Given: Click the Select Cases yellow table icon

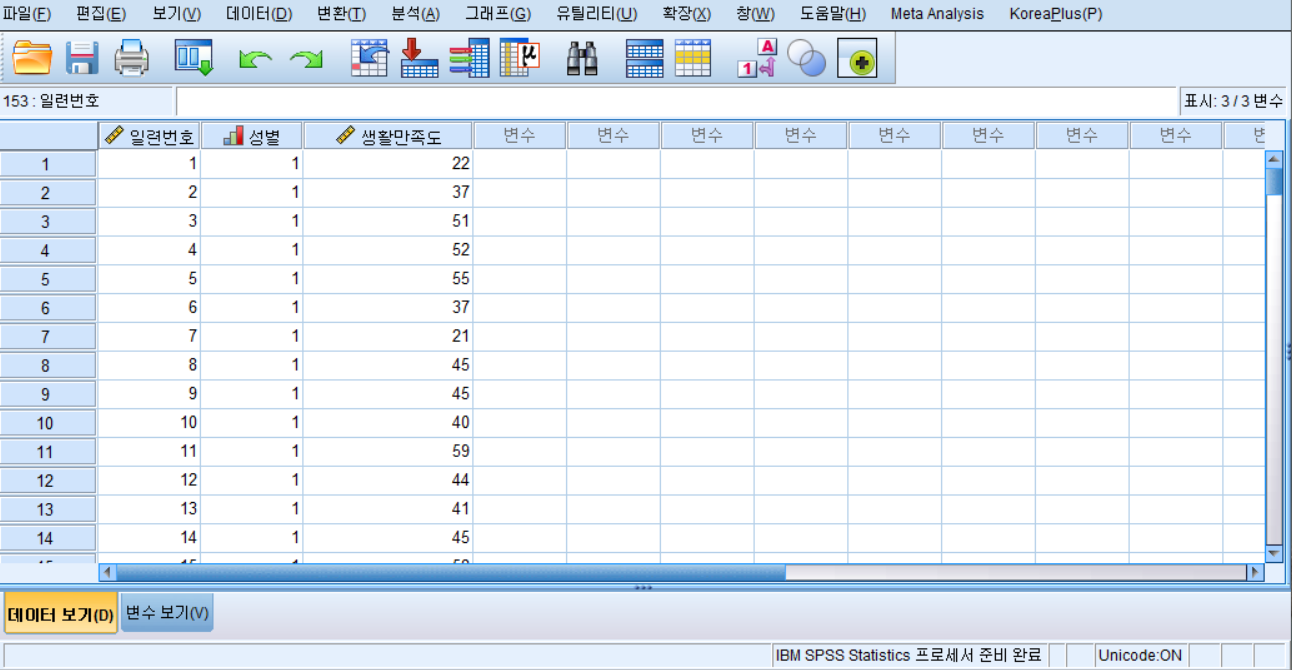Looking at the screenshot, I should coord(693,58).
